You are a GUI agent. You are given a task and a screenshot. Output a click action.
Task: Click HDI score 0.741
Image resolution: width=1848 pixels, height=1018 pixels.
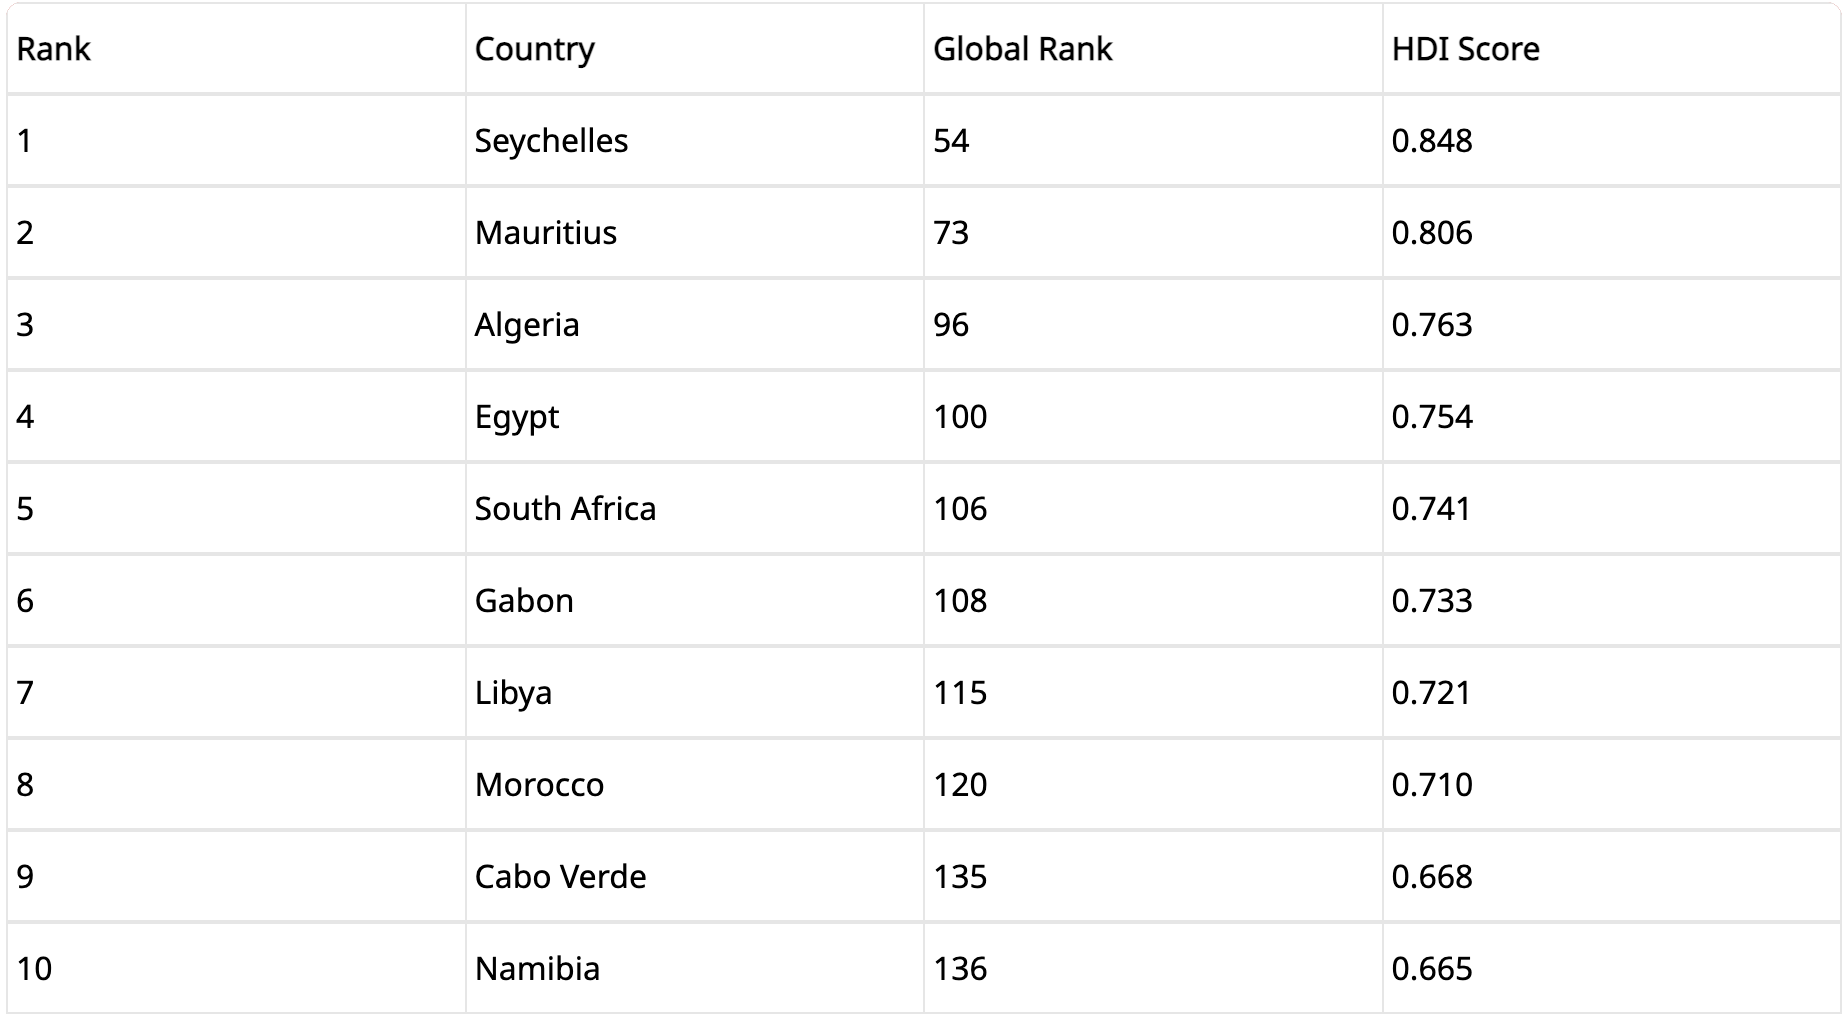pyautogui.click(x=1432, y=509)
